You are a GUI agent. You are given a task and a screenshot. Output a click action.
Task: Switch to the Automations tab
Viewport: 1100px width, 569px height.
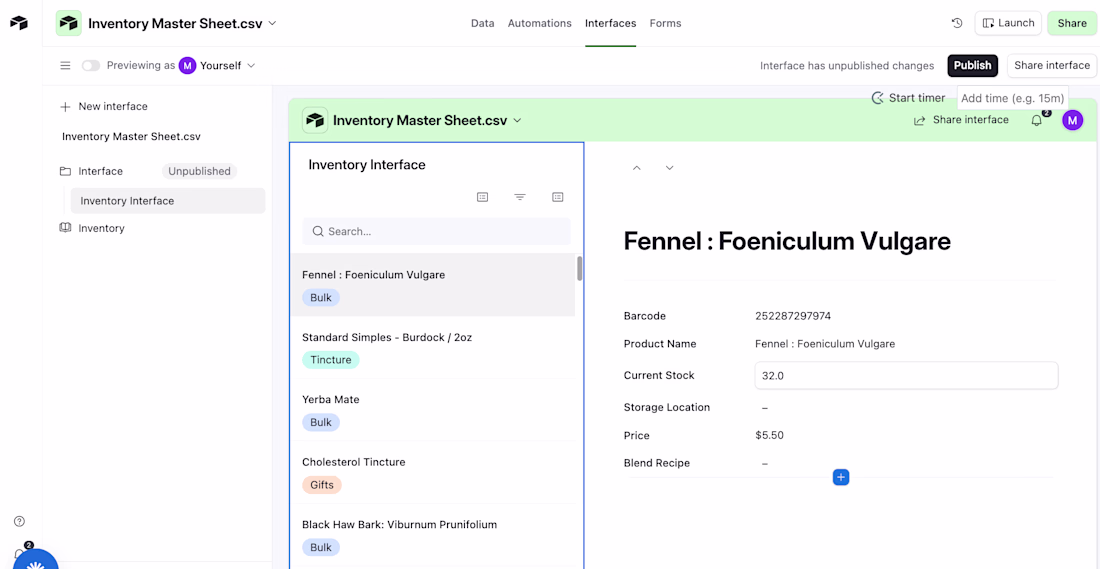click(539, 23)
